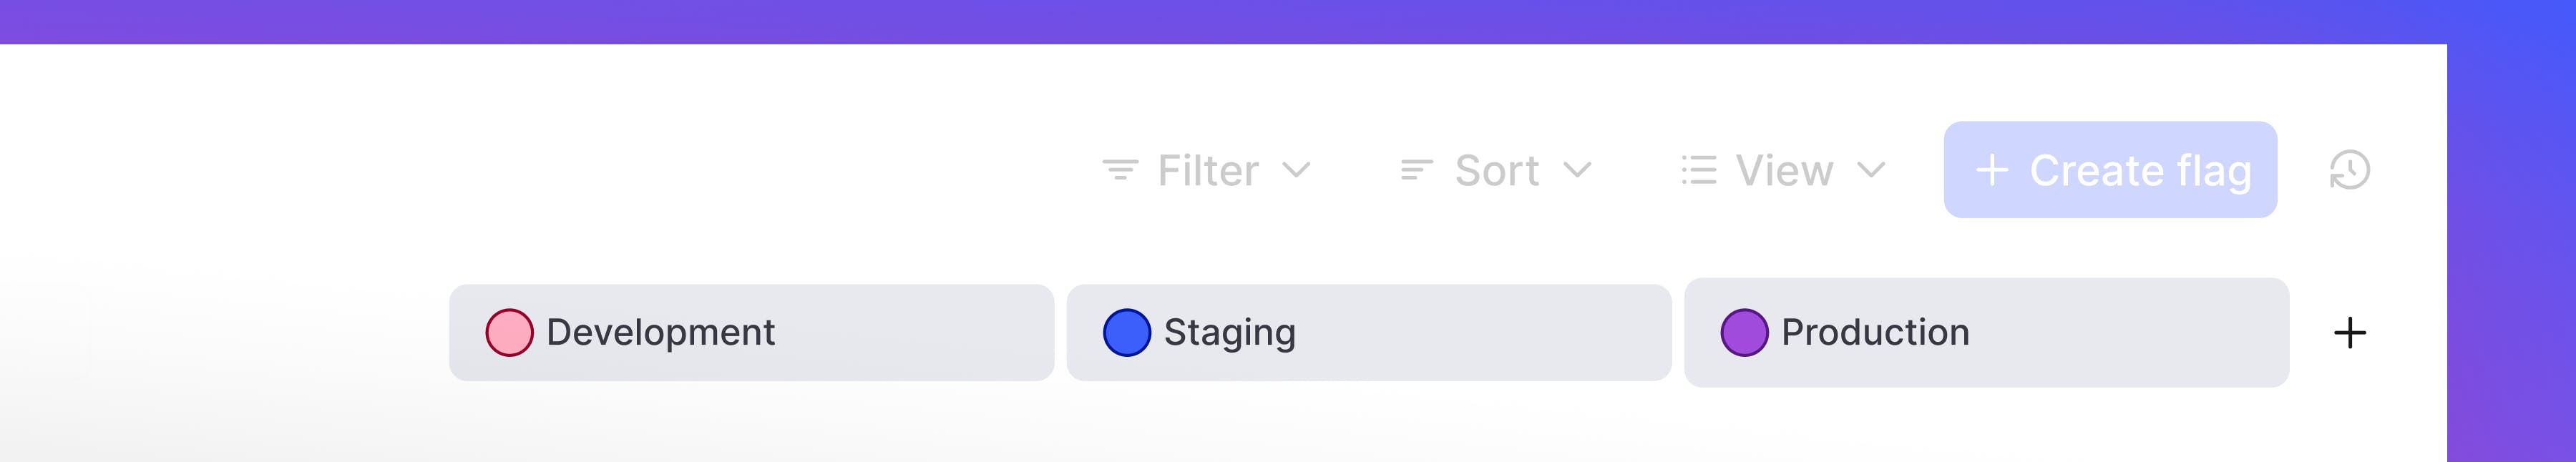Click the Filter label
Image resolution: width=2576 pixels, height=462 pixels.
click(1208, 171)
